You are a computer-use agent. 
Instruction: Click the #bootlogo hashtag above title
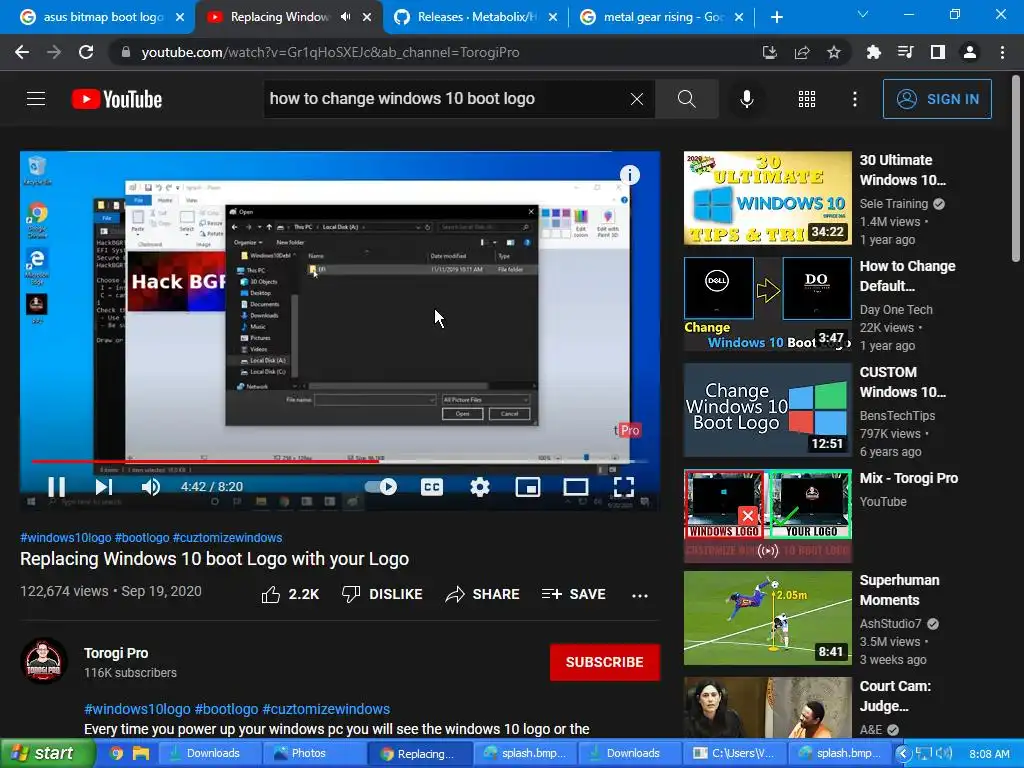[142, 537]
